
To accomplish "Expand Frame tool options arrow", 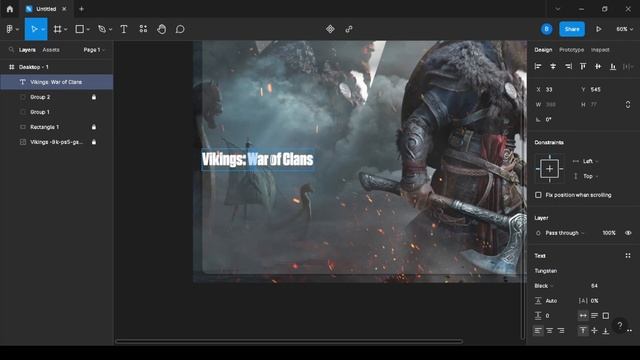I will tap(65, 29).
